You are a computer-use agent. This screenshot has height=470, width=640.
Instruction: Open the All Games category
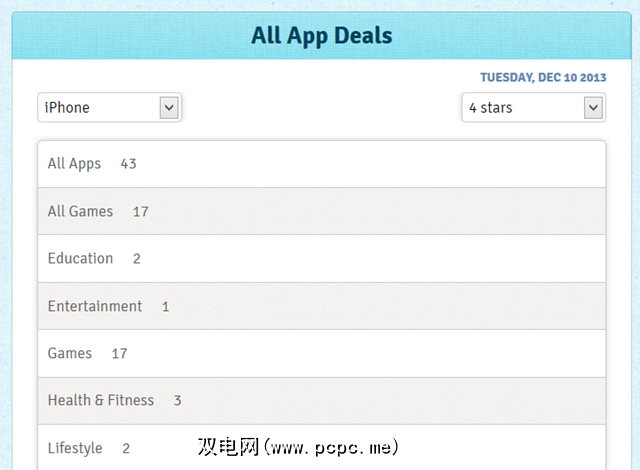pos(80,211)
